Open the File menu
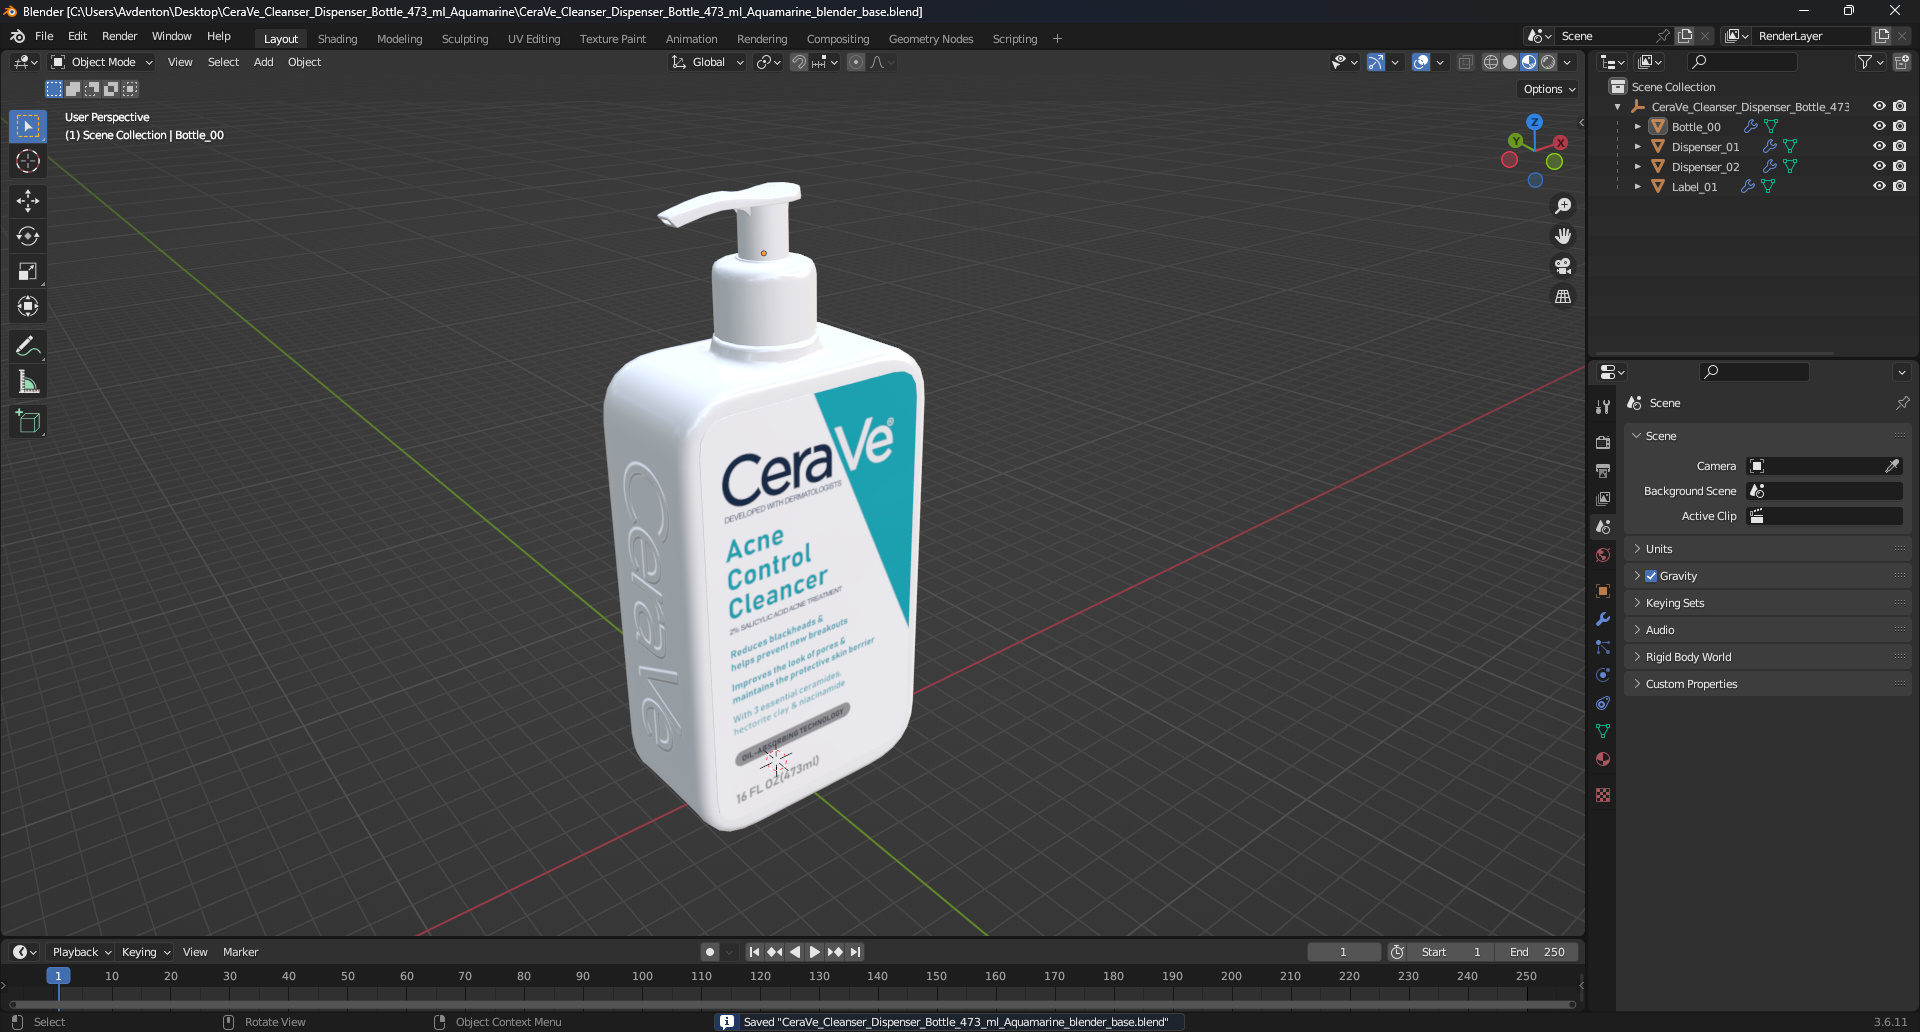Screen dimensions: 1920x1032 pos(44,36)
